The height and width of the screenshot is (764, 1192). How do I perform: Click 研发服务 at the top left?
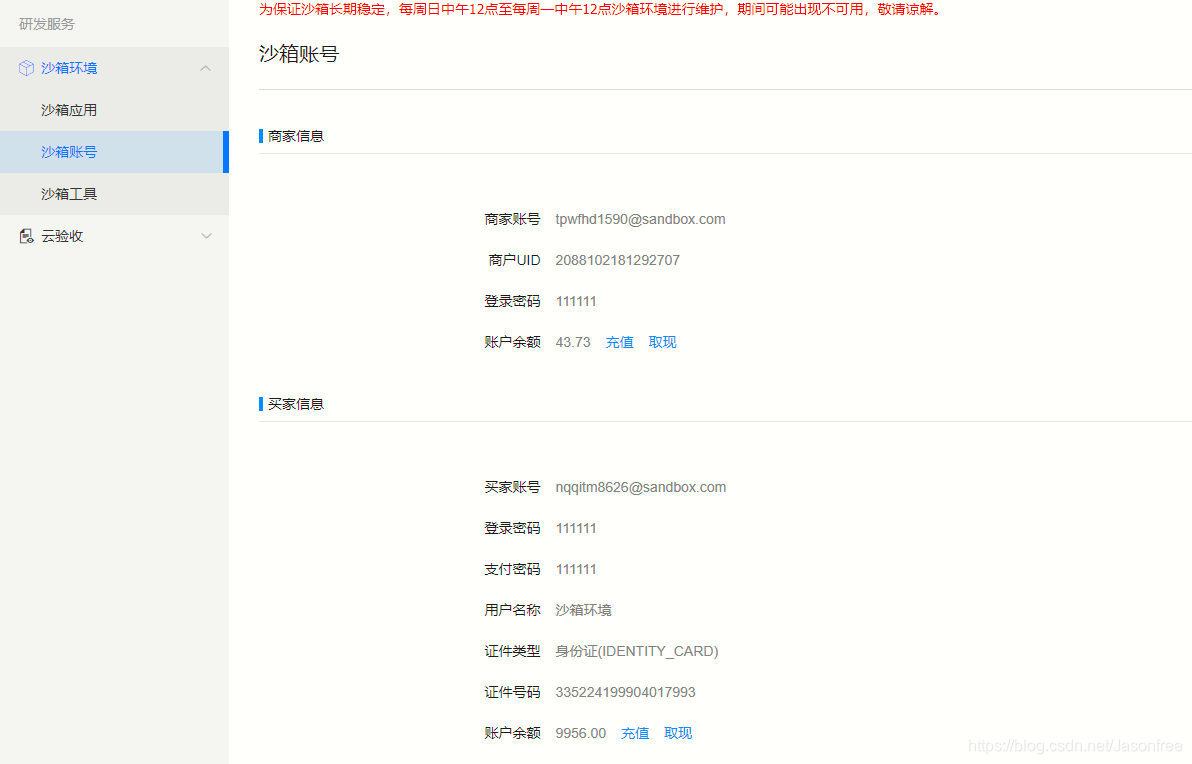point(46,24)
